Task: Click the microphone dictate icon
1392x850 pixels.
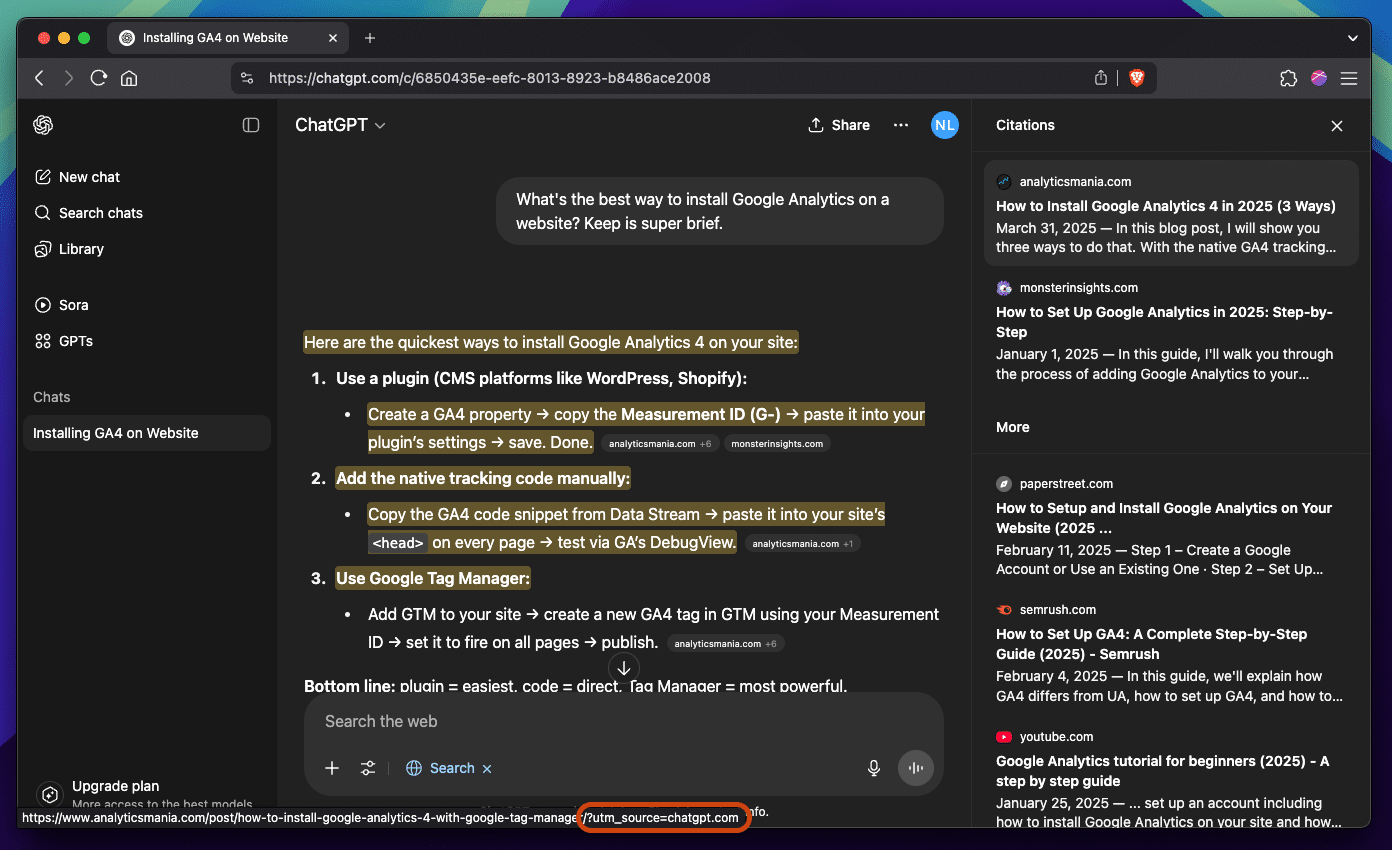Action: pos(874,768)
